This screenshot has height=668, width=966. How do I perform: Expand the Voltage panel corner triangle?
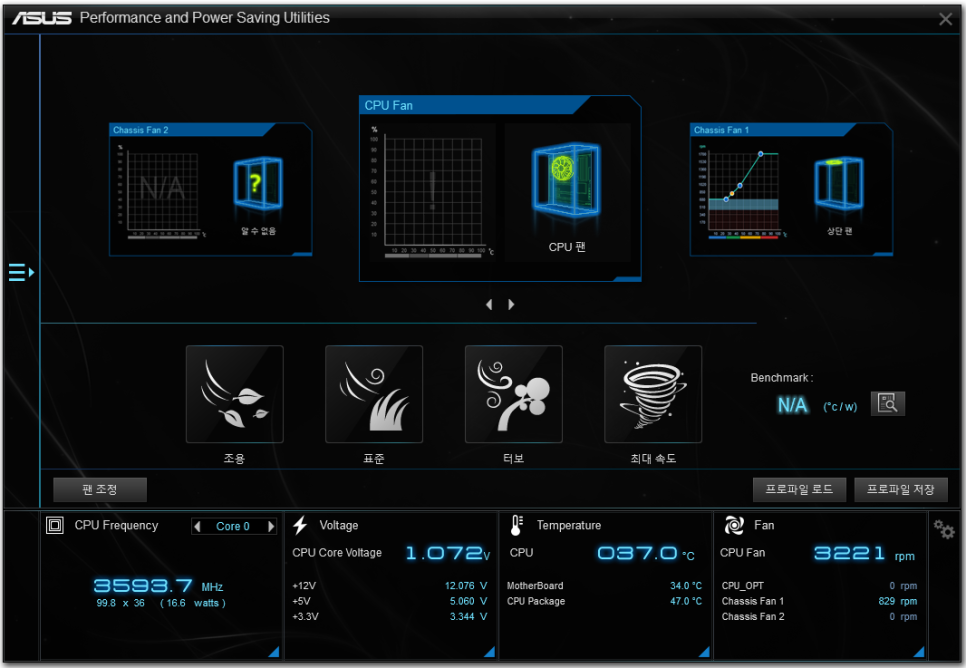tap(489, 651)
